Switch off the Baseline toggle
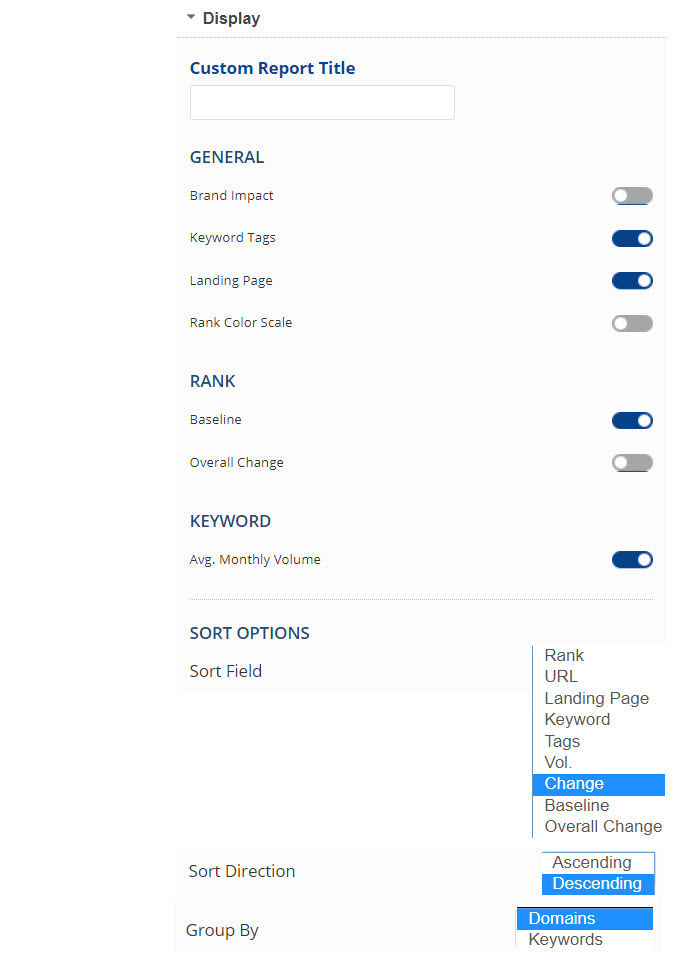Screen dimensions: 681x966 (632, 420)
